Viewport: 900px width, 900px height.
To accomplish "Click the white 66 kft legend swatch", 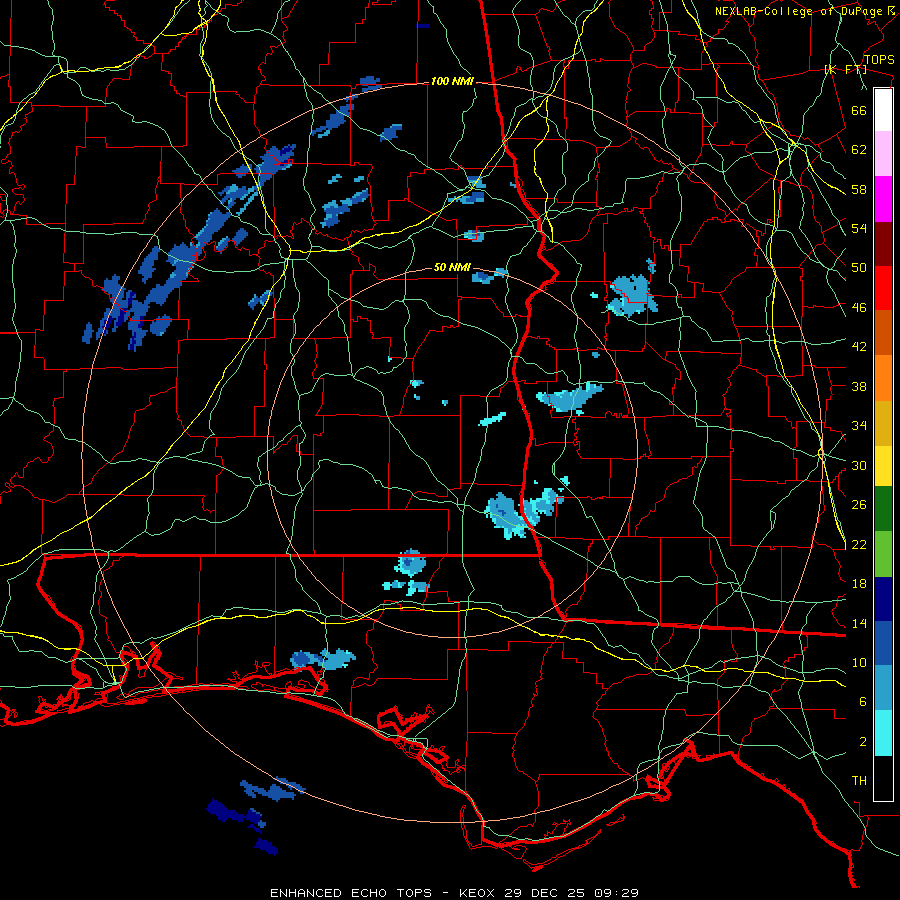I will pos(883,110).
